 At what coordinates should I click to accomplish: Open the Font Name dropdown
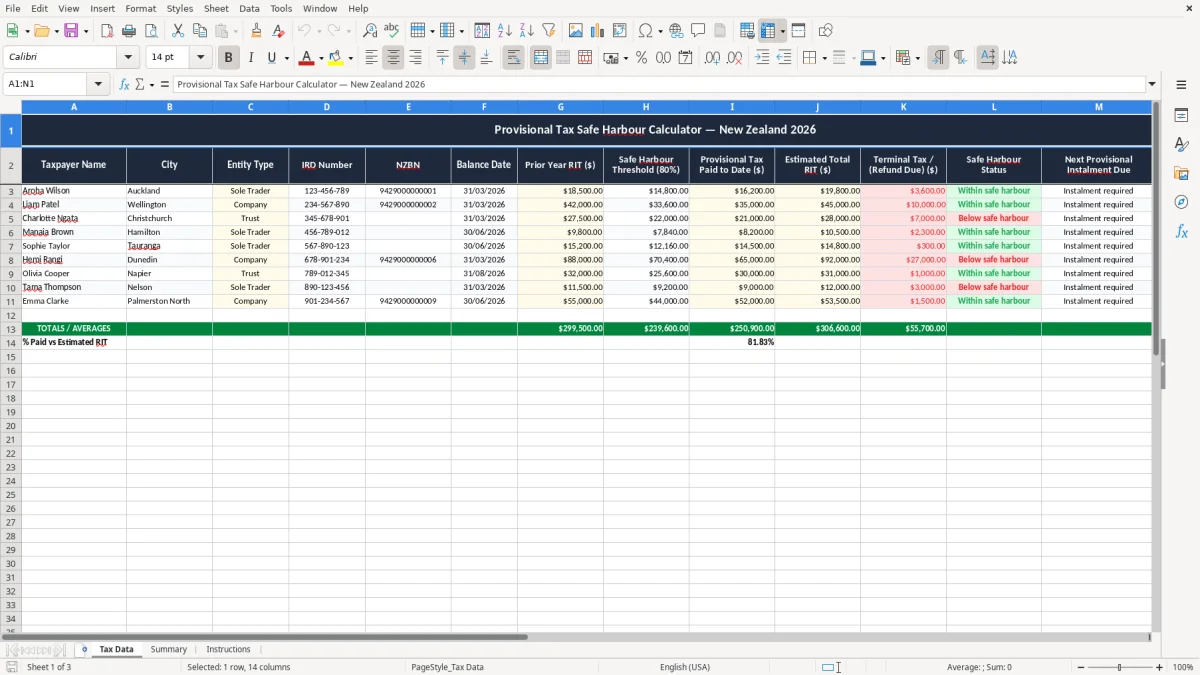coord(128,58)
